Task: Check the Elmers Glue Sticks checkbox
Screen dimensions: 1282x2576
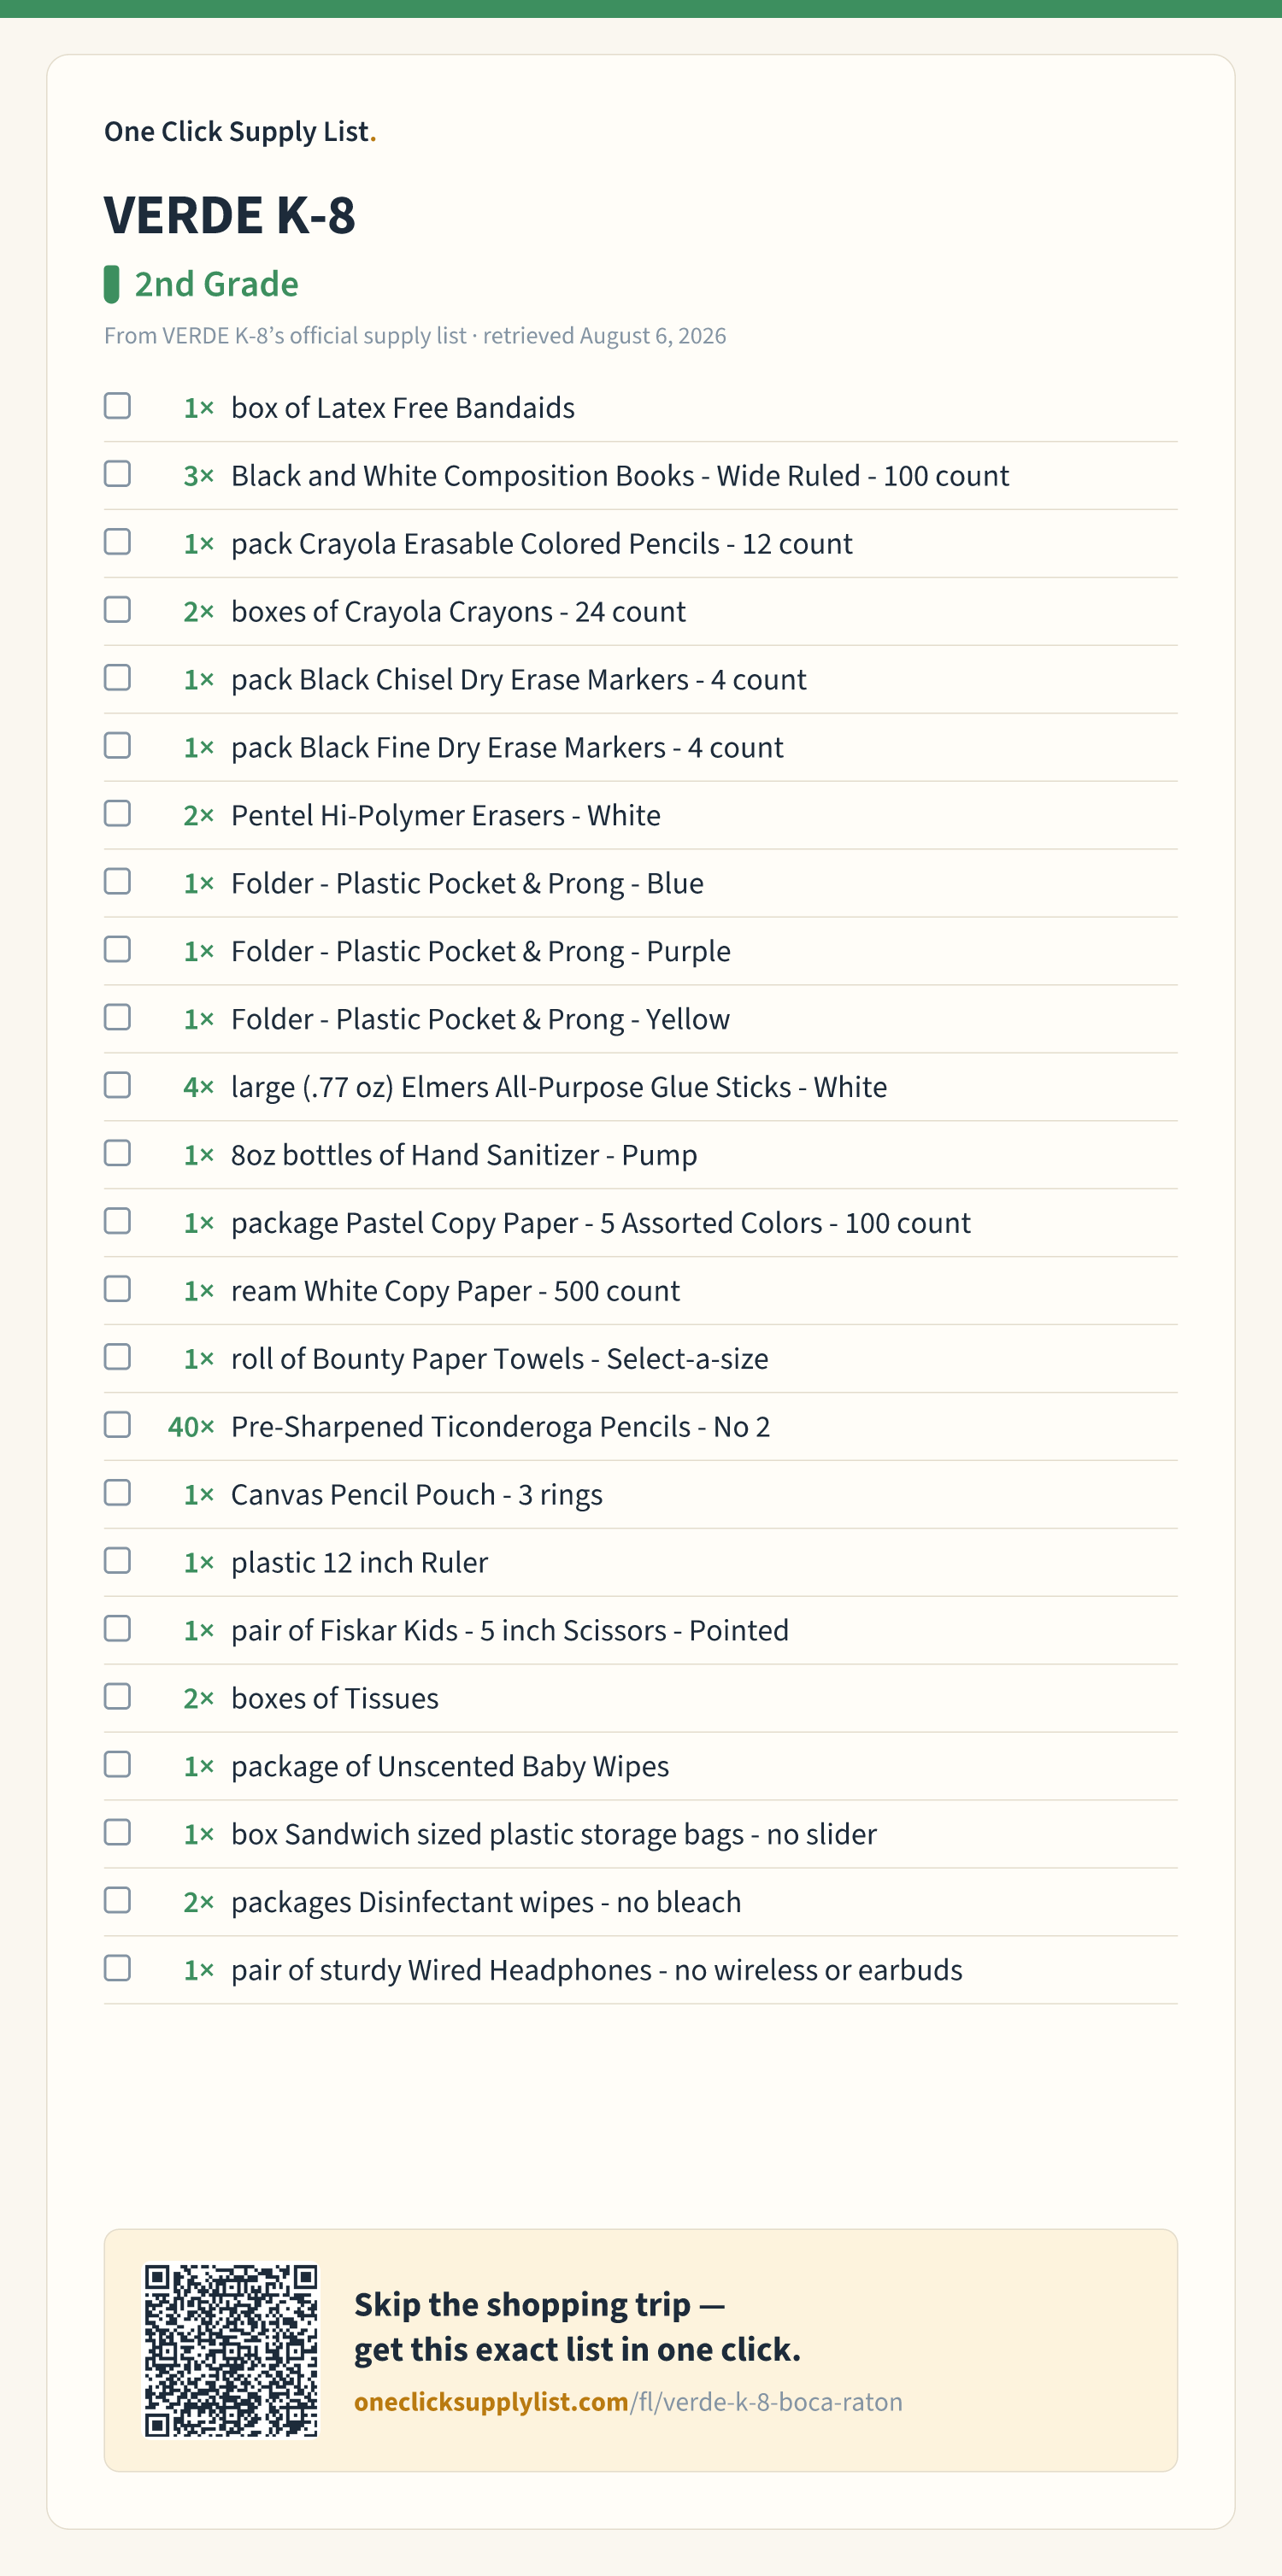Action: [x=117, y=1086]
